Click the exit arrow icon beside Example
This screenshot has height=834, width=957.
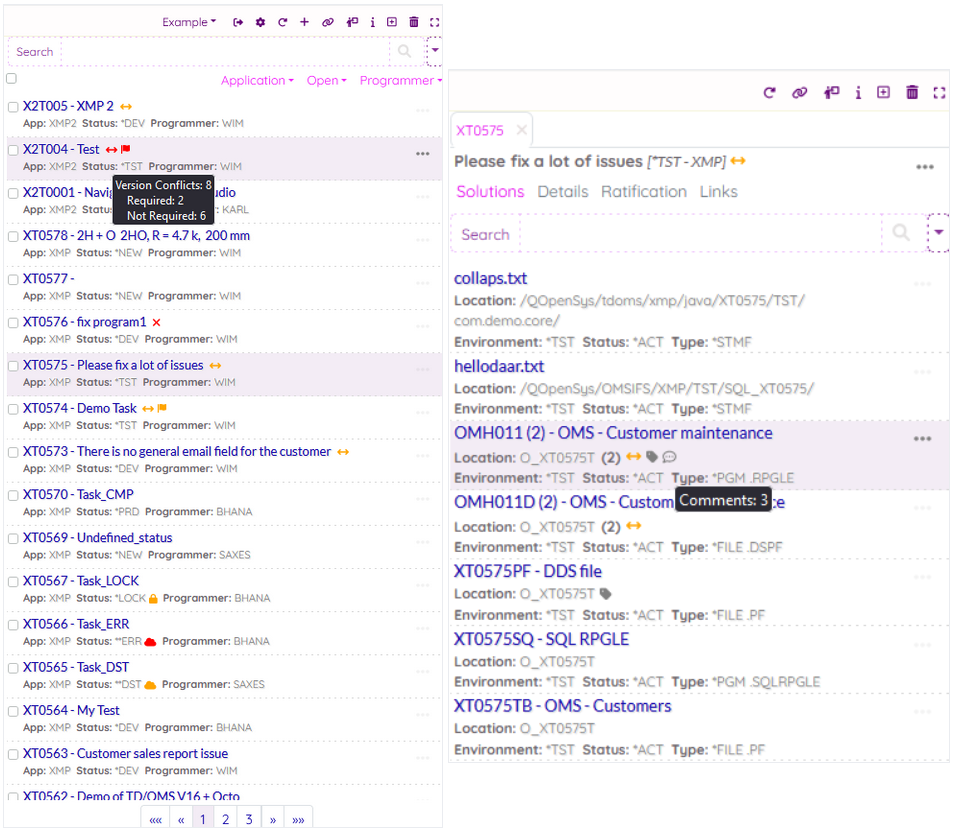(x=238, y=22)
